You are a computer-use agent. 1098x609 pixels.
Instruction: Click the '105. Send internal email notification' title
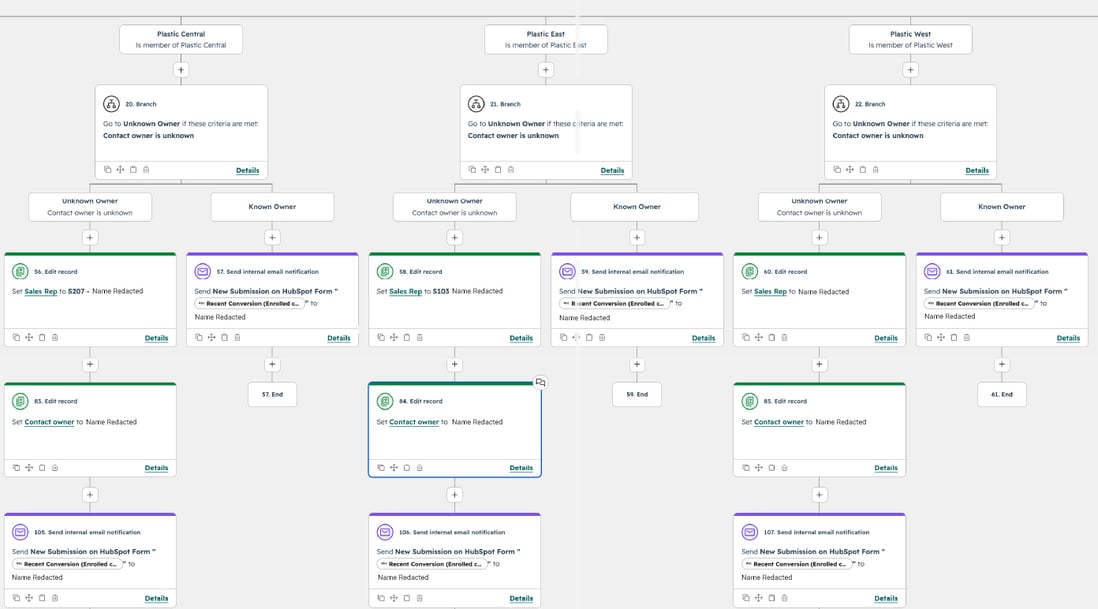click(x=88, y=532)
